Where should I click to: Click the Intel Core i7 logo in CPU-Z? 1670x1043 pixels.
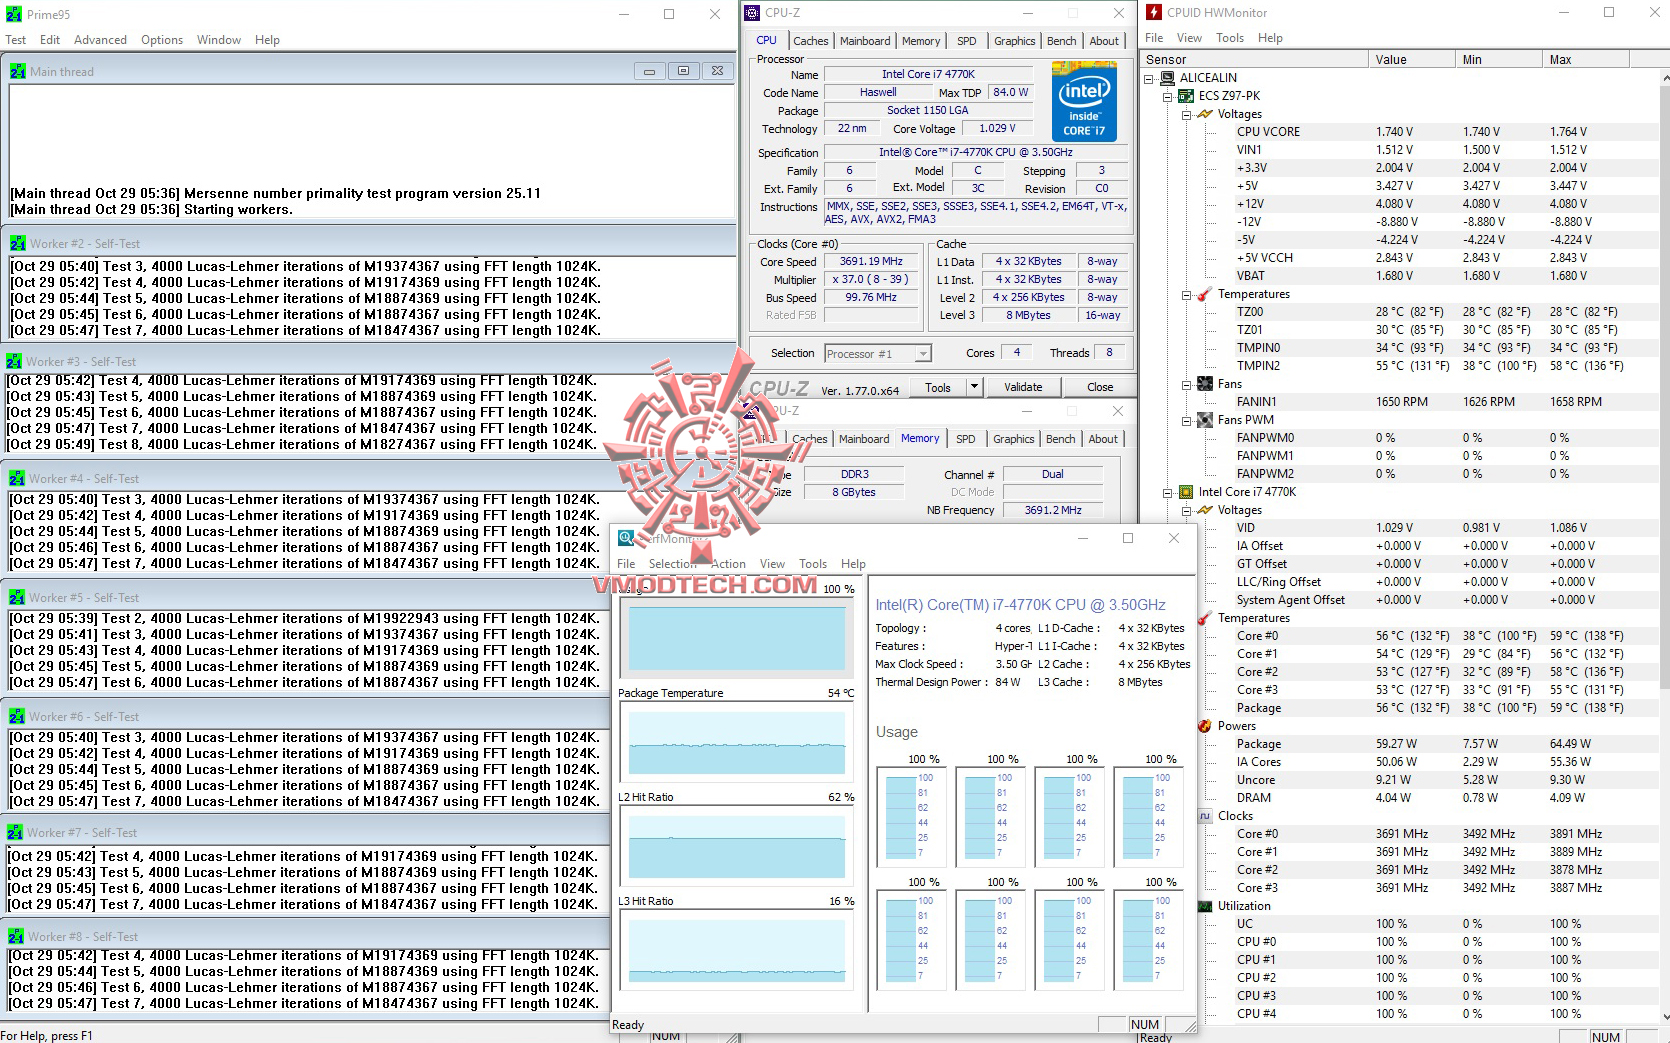[x=1083, y=100]
